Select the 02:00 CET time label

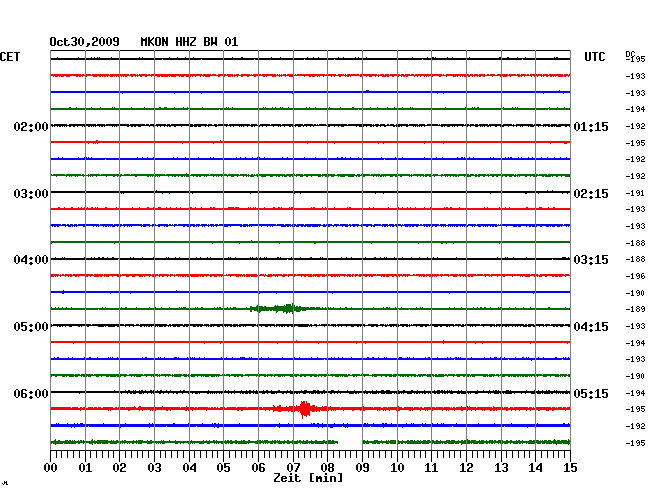(31, 126)
